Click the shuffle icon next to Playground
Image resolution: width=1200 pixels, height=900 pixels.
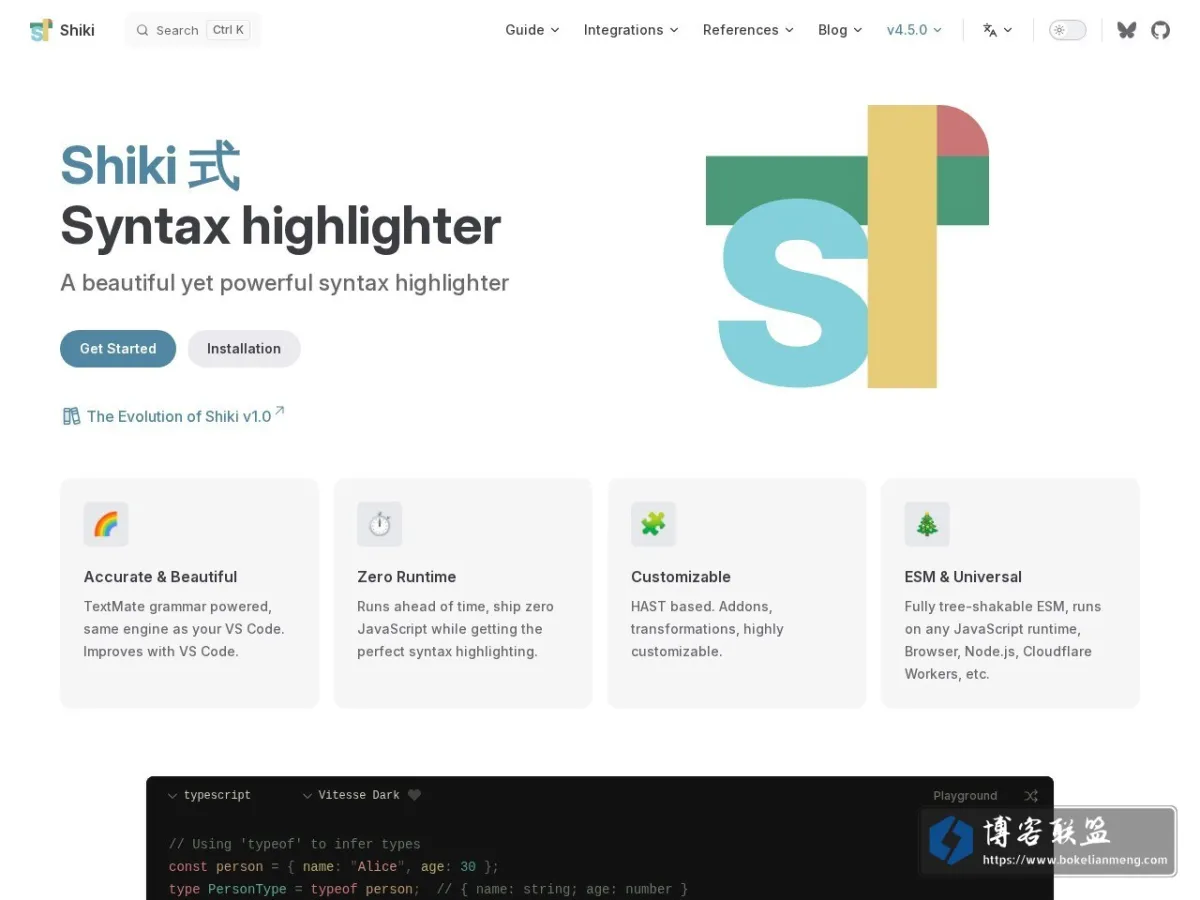(x=1031, y=796)
